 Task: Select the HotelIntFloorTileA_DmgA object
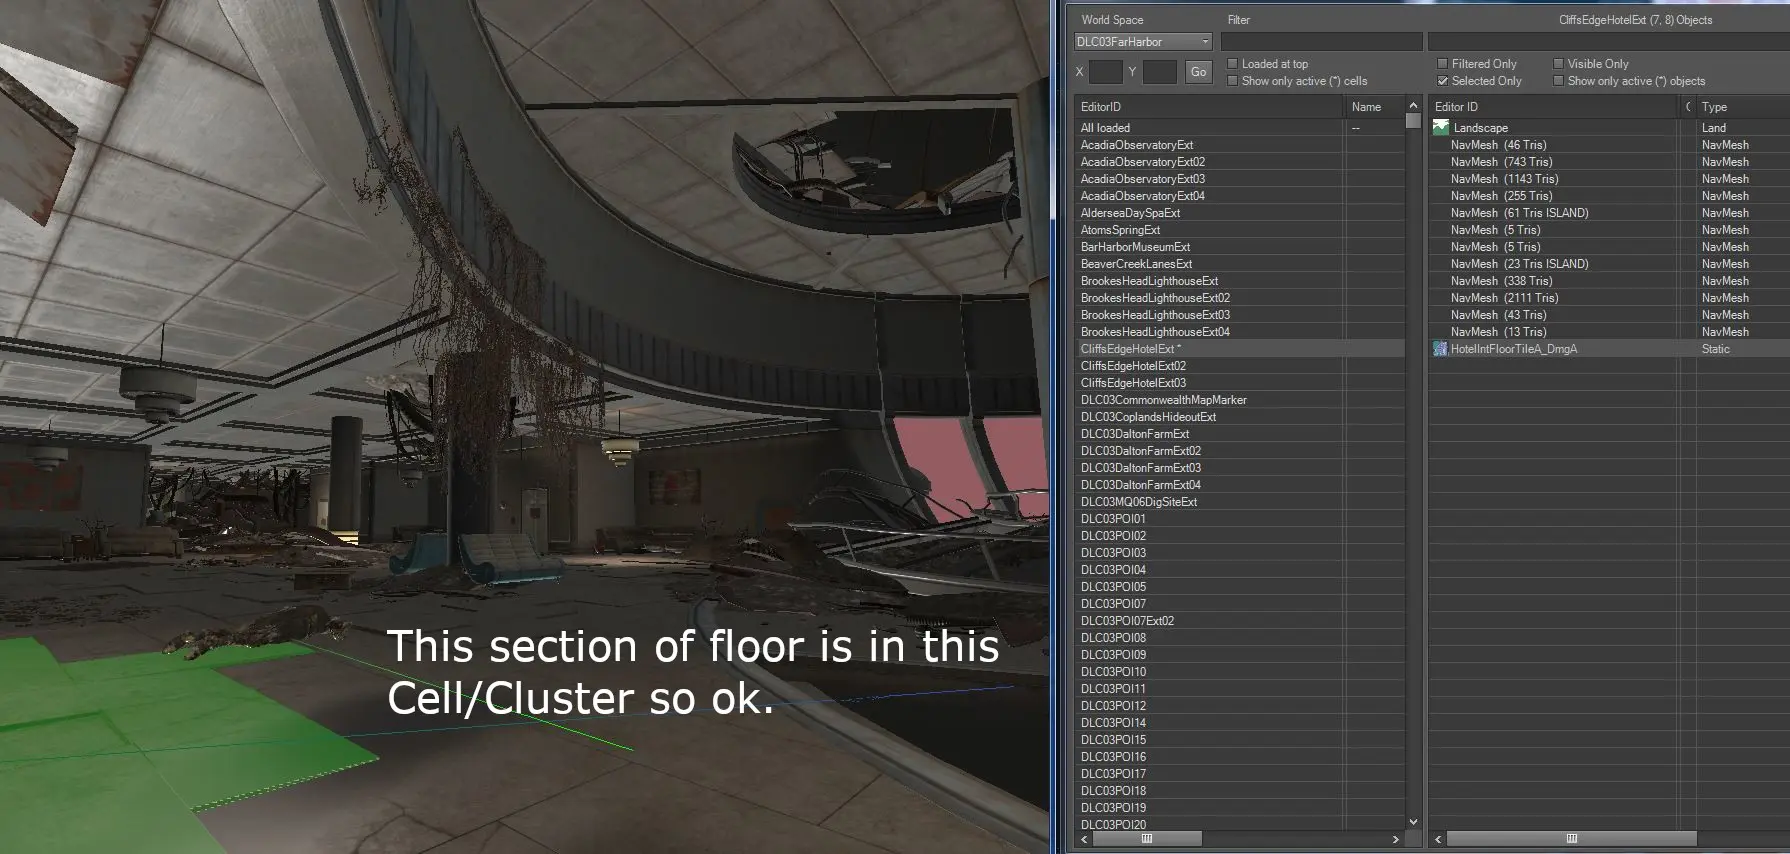1609,349
